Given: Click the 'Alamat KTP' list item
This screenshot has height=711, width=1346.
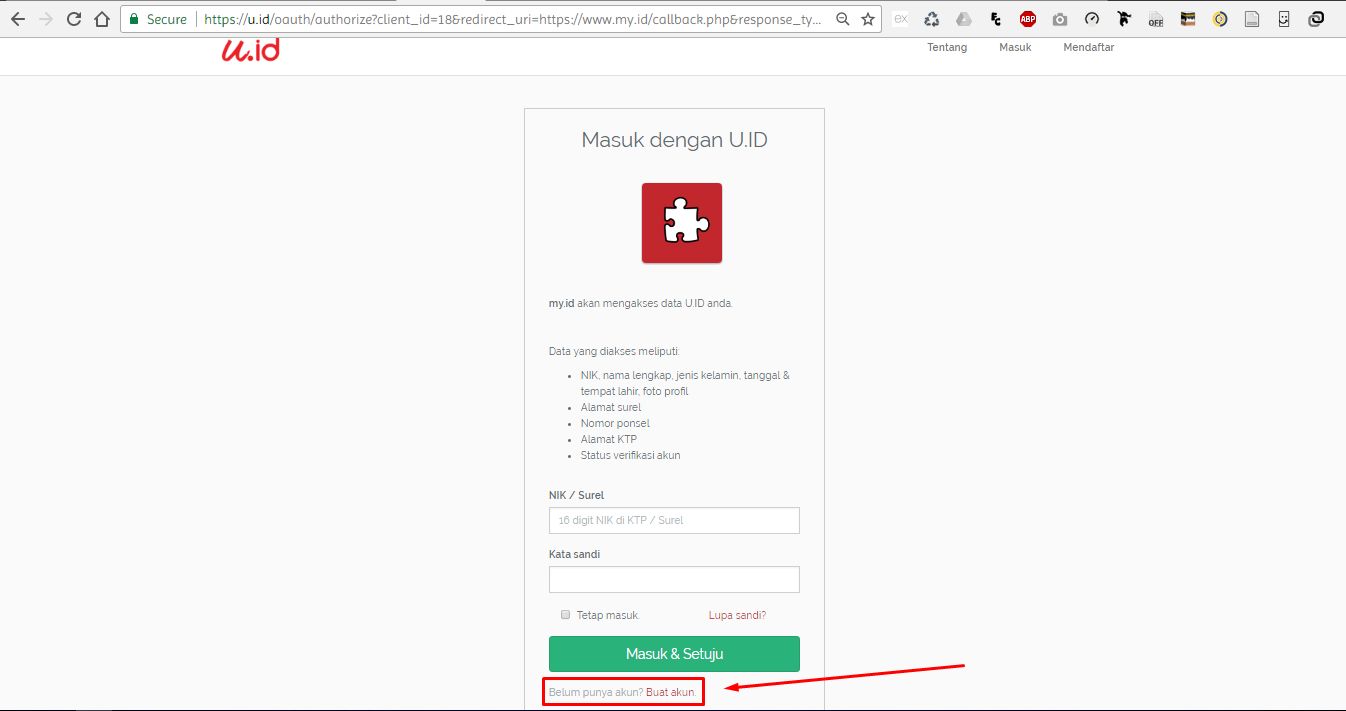Looking at the screenshot, I should (x=609, y=440).
